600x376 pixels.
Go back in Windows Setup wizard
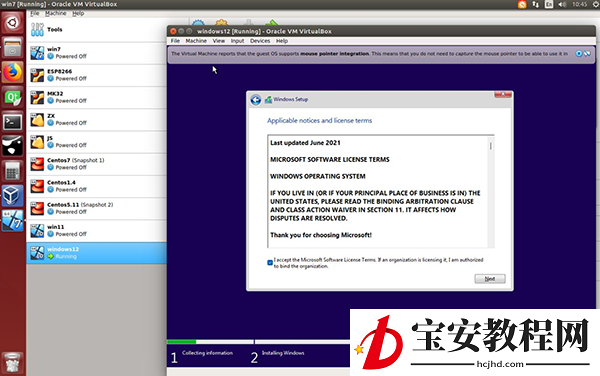(x=256, y=100)
